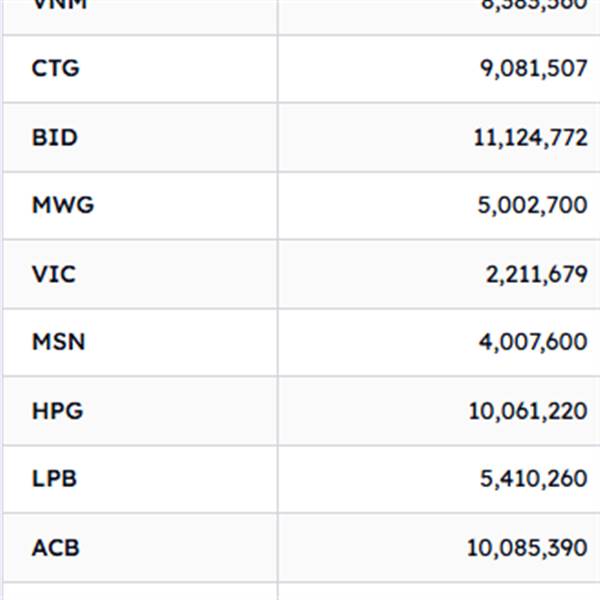The image size is (600, 600).
Task: Click the MWG ticker cell
Action: 62,205
